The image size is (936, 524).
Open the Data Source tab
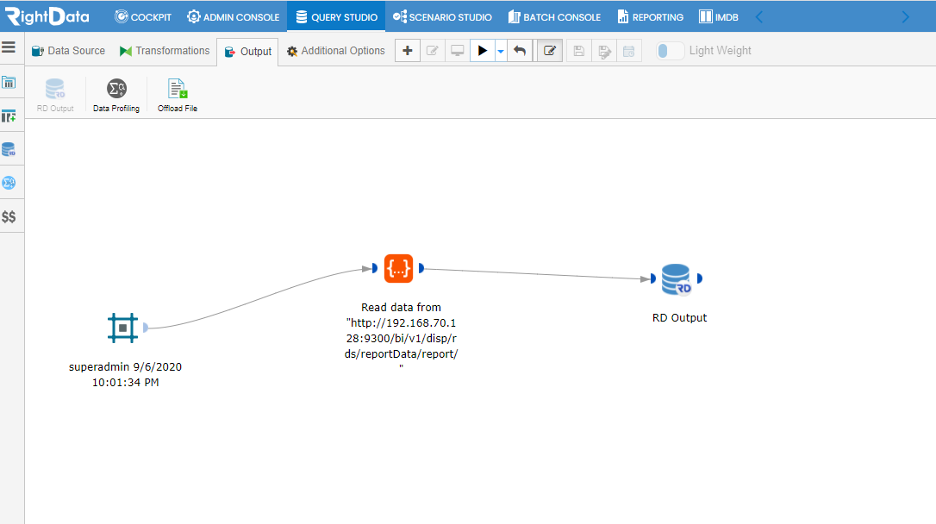68,51
